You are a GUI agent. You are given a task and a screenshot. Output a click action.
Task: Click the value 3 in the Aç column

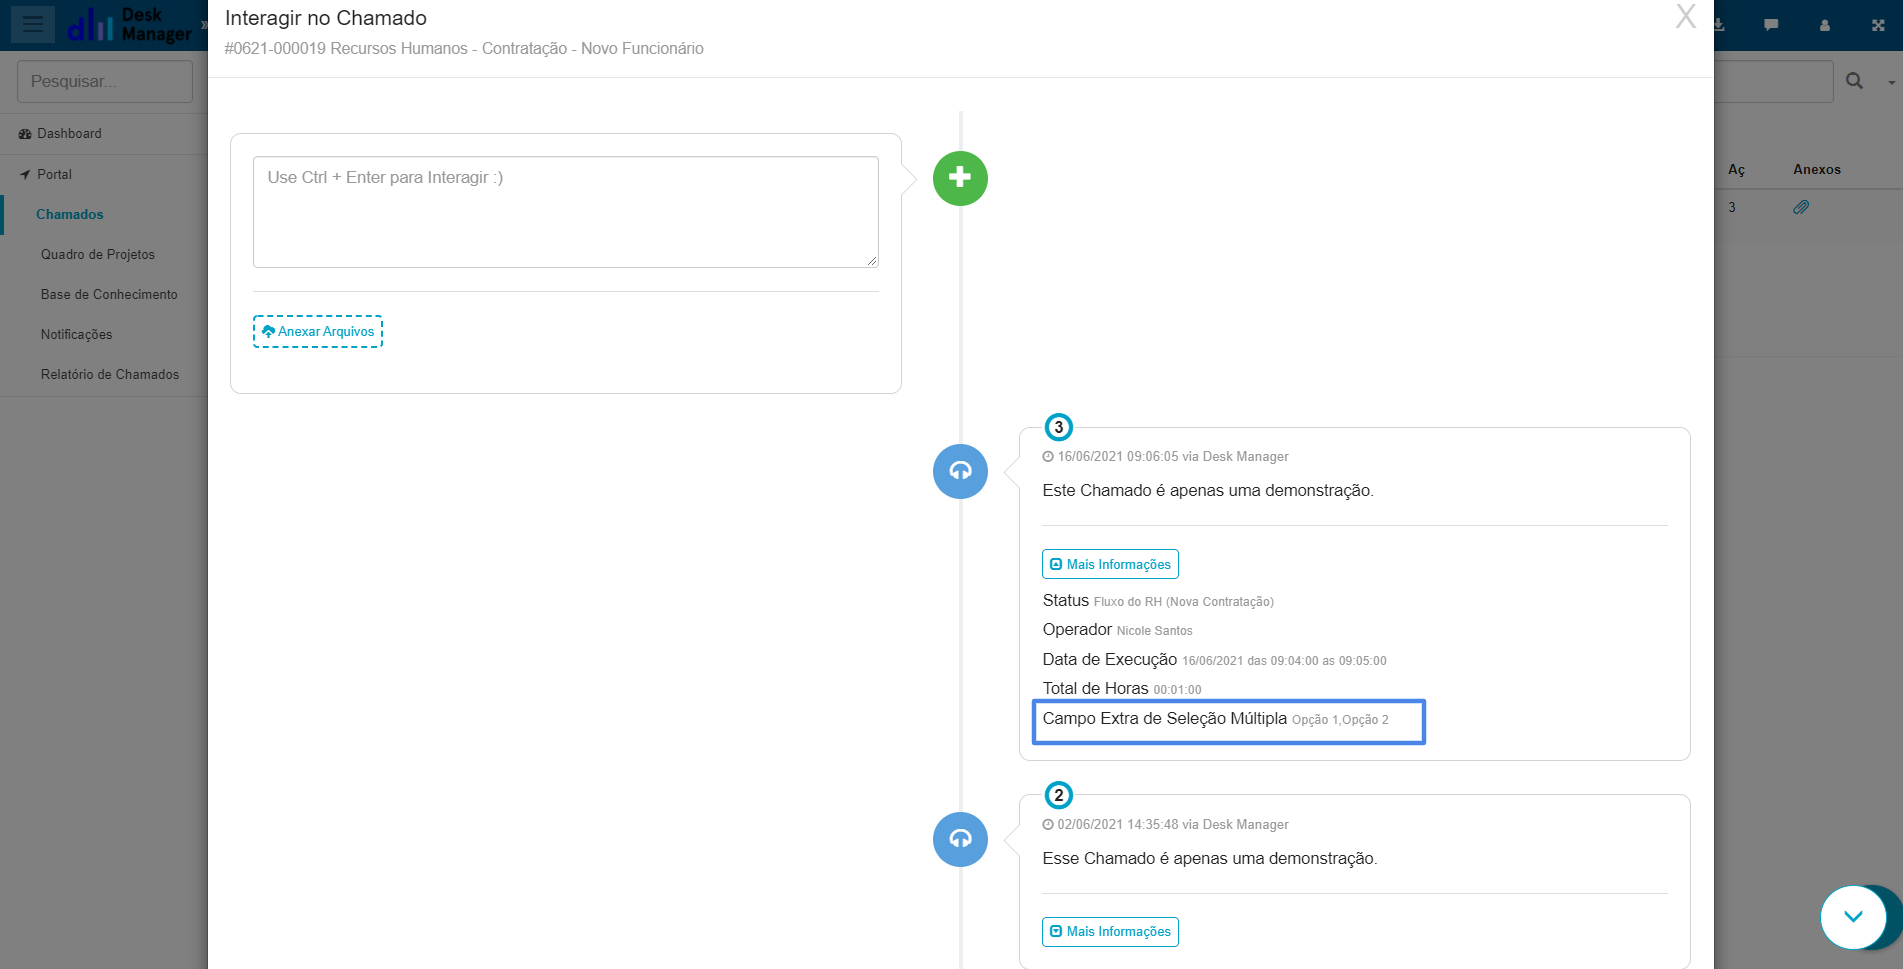pyautogui.click(x=1732, y=207)
